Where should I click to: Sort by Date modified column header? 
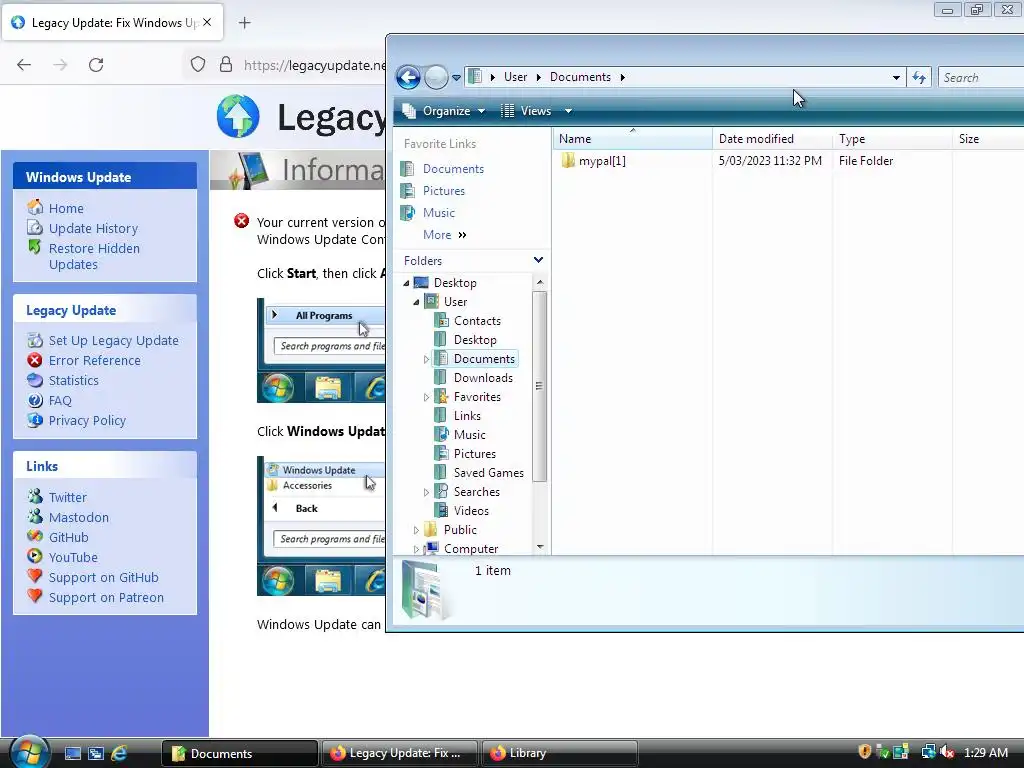coord(773,138)
